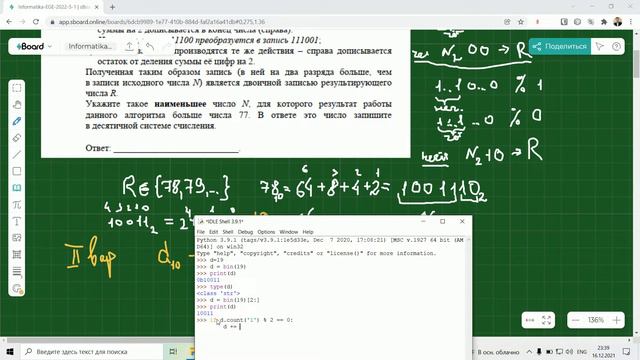Open the lines background tool
640x360 pixels.
pos(17,271)
